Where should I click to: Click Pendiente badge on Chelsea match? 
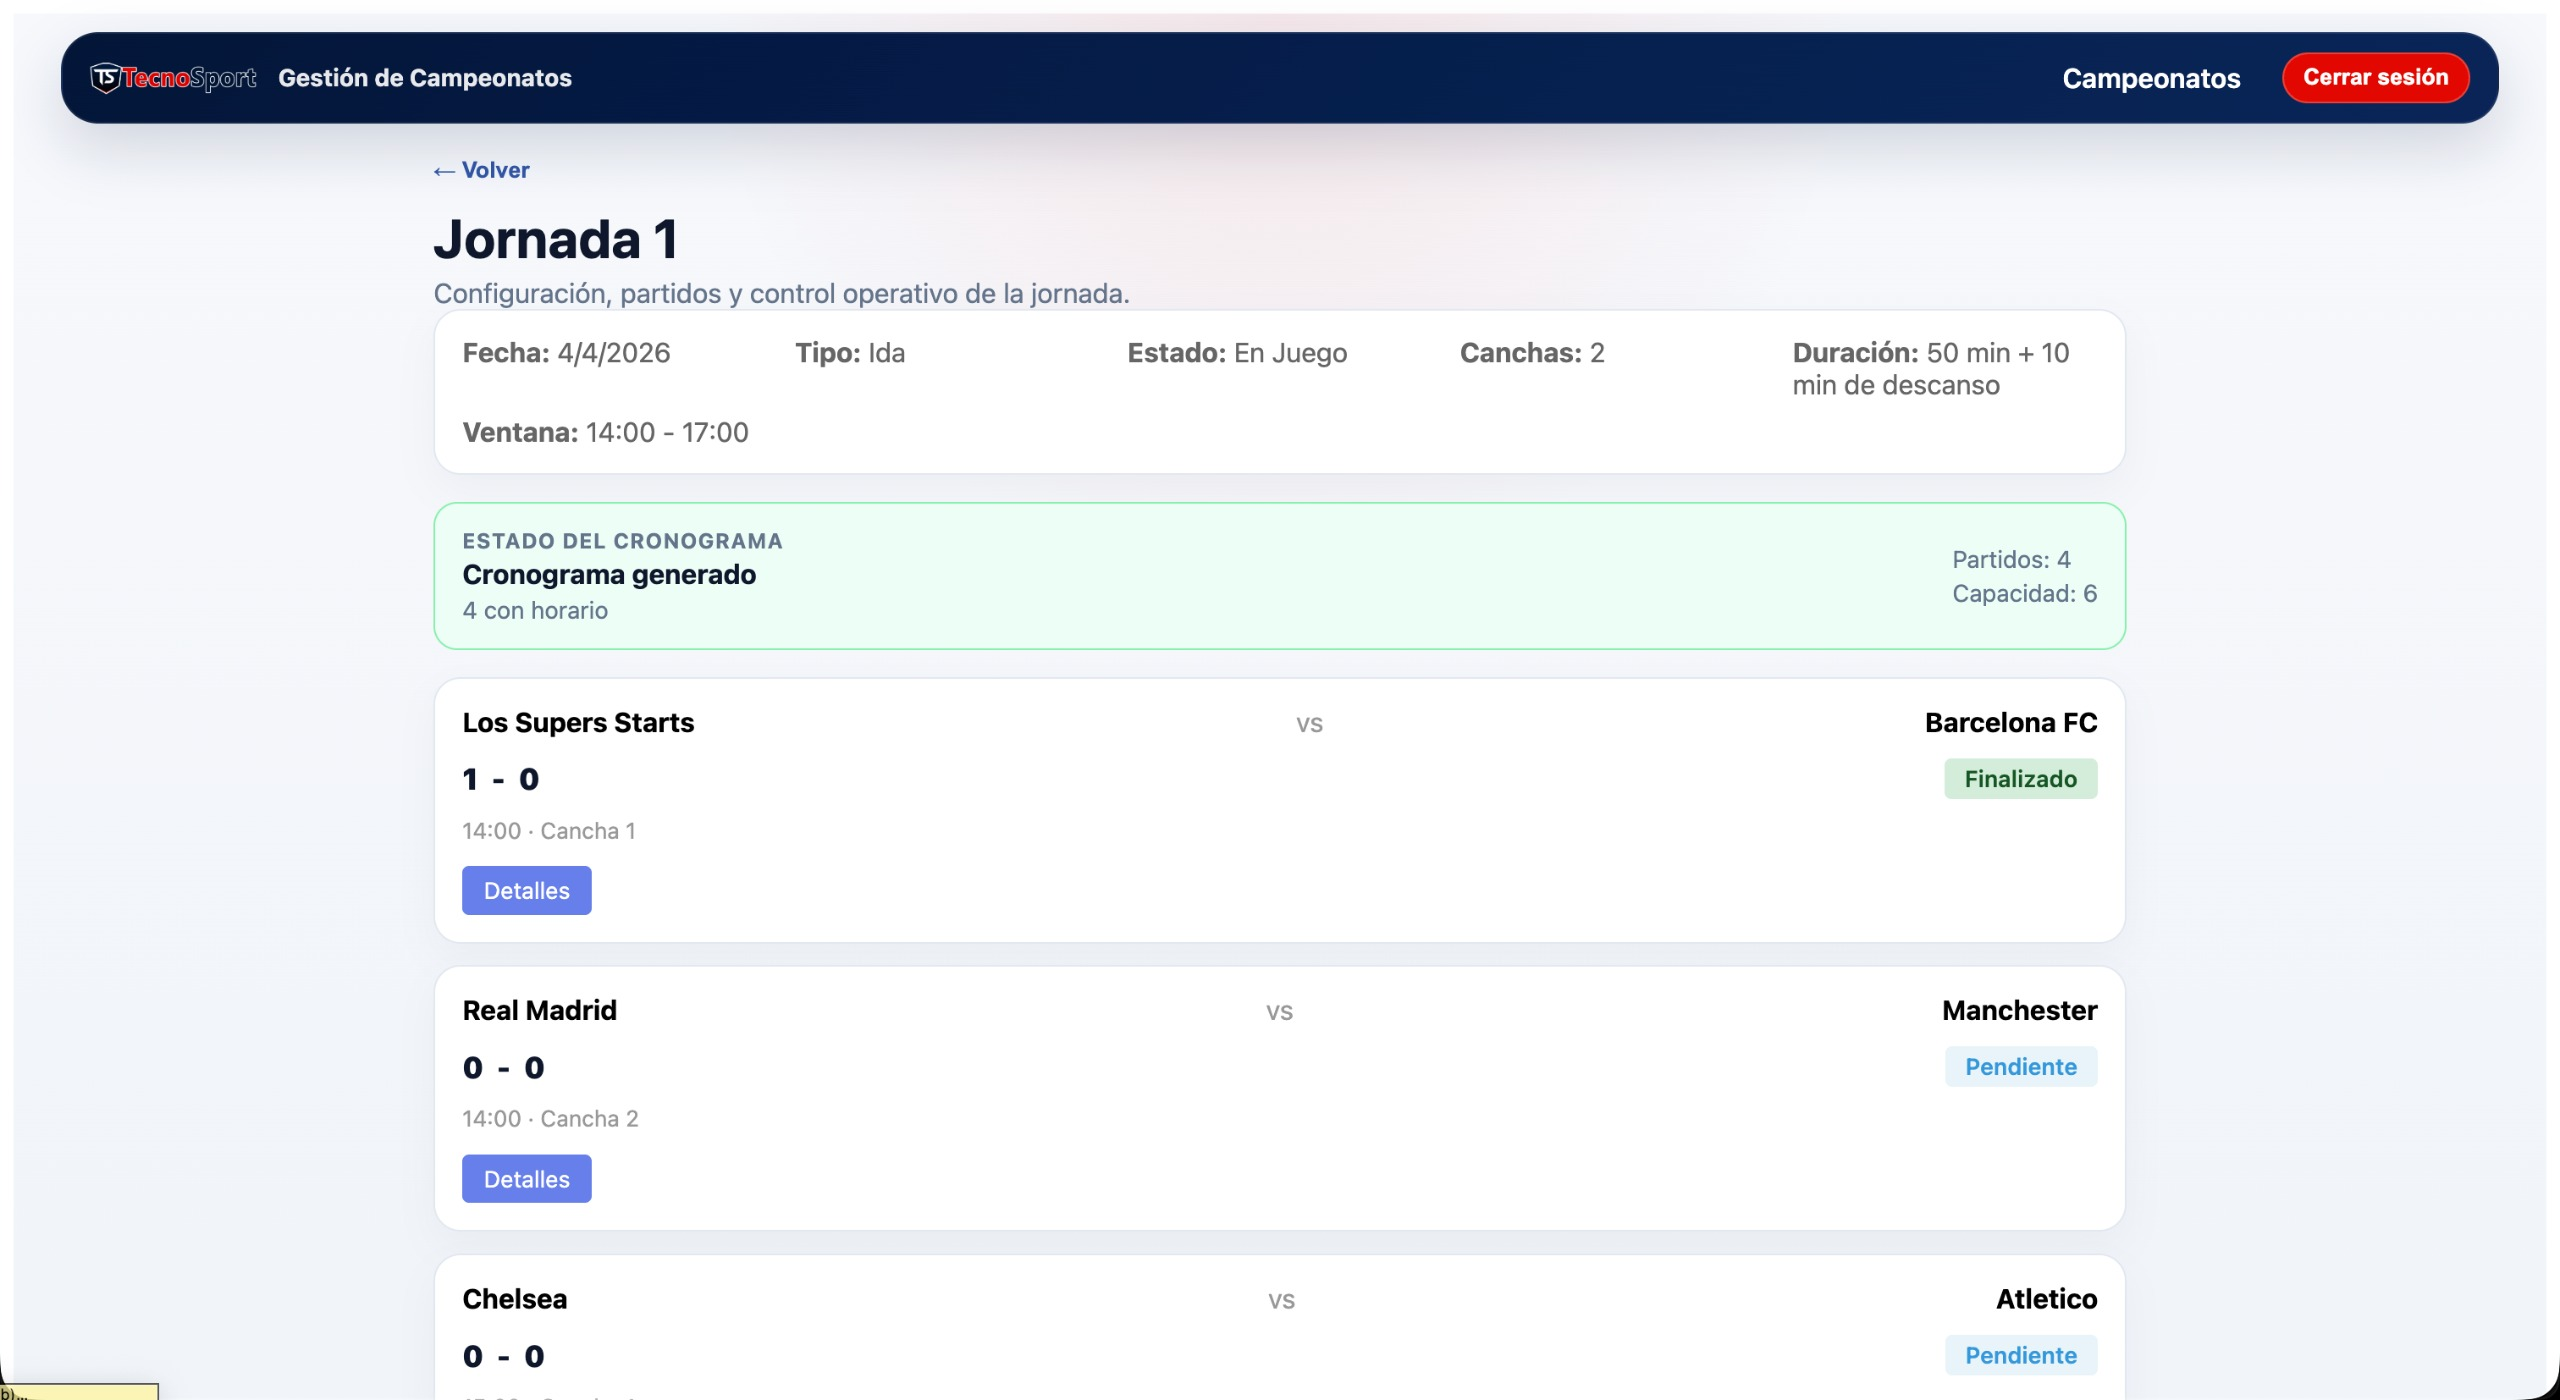[2020, 1355]
